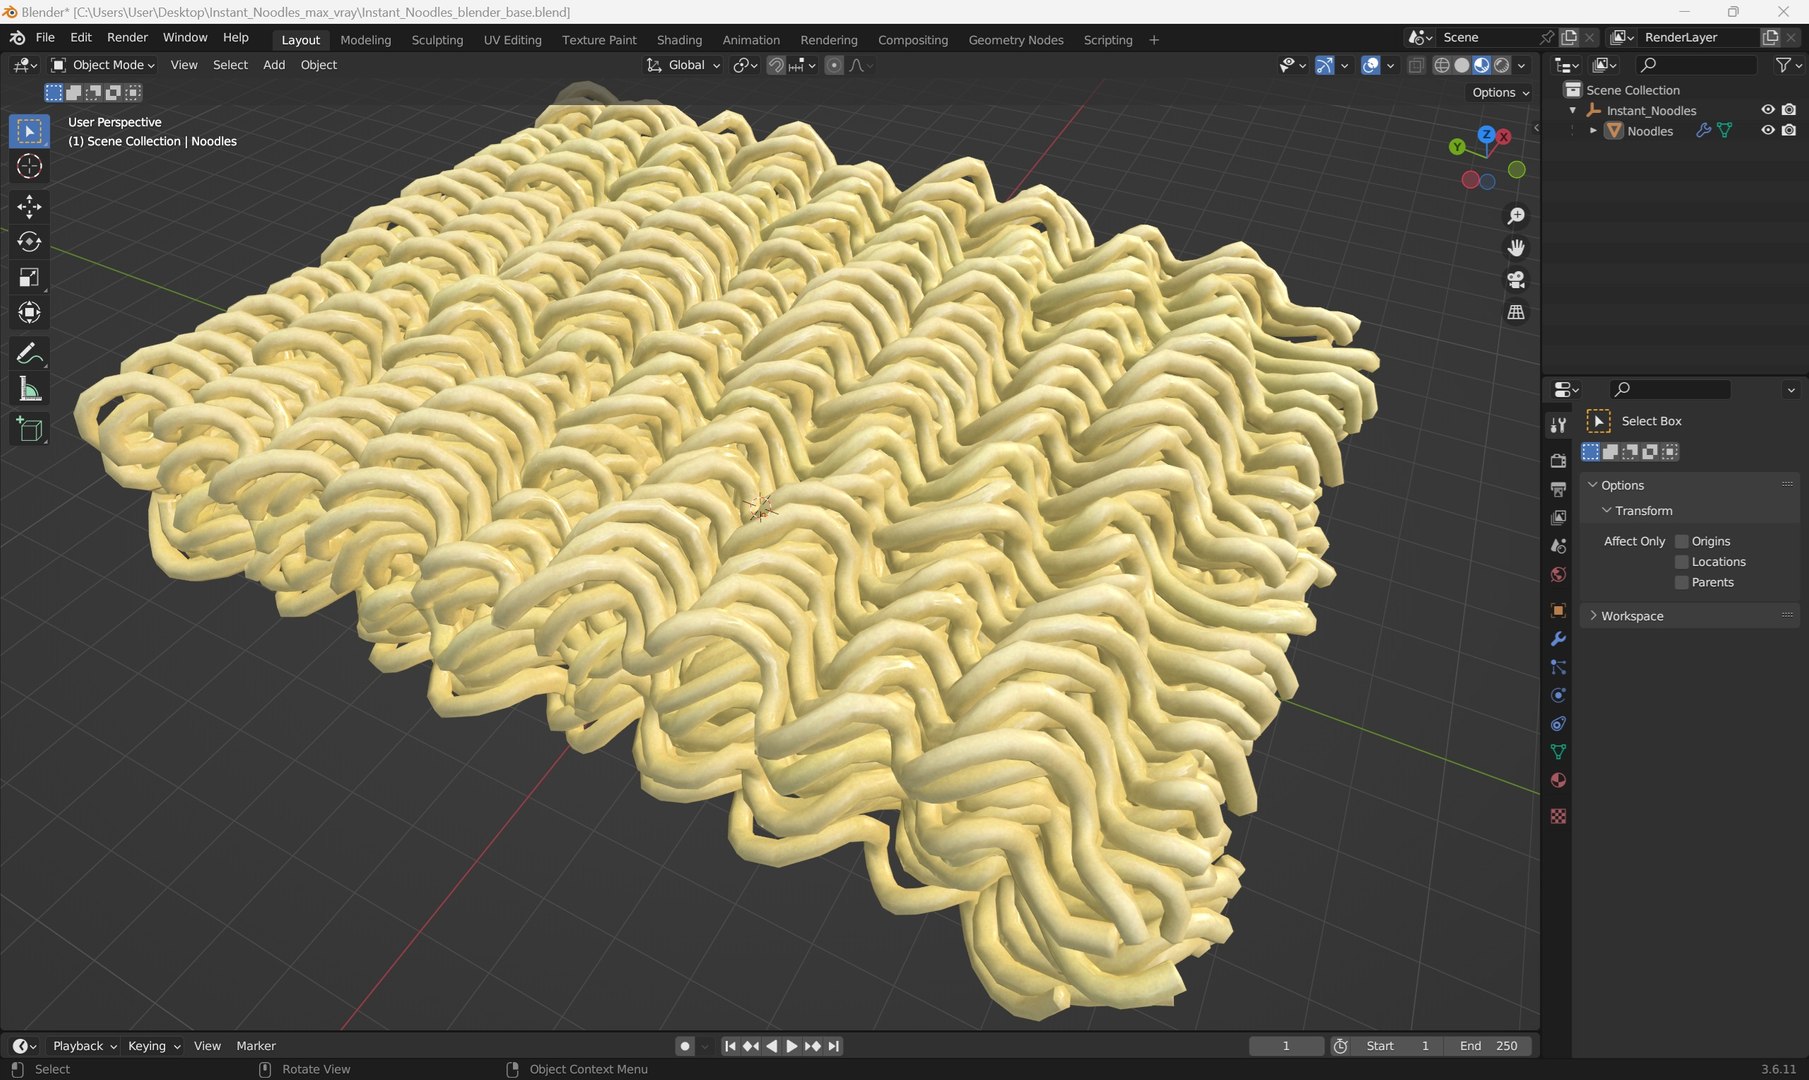Open the Texture properties tab
The width and height of the screenshot is (1809, 1080).
1558,816
